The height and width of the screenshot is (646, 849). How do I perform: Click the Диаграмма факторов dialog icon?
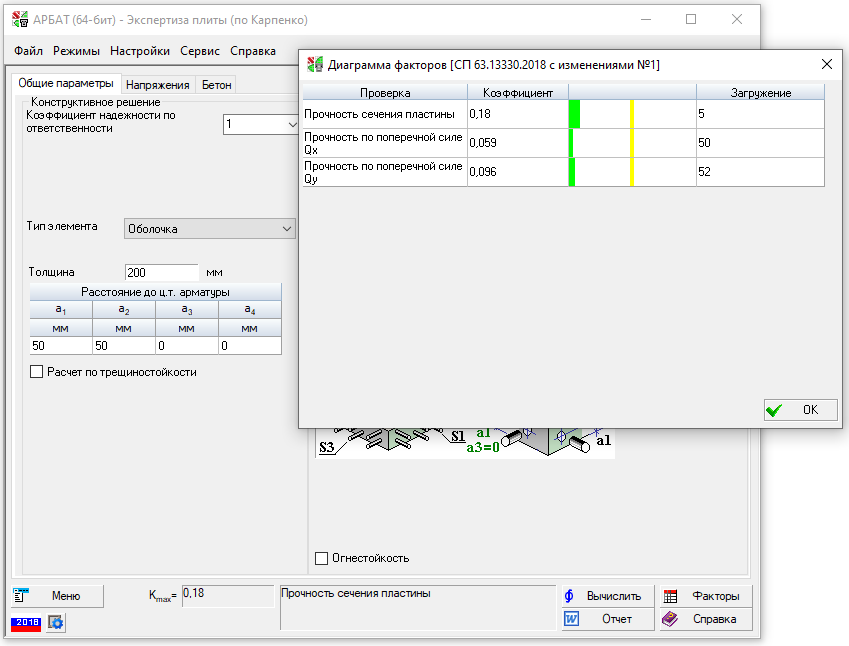[315, 64]
